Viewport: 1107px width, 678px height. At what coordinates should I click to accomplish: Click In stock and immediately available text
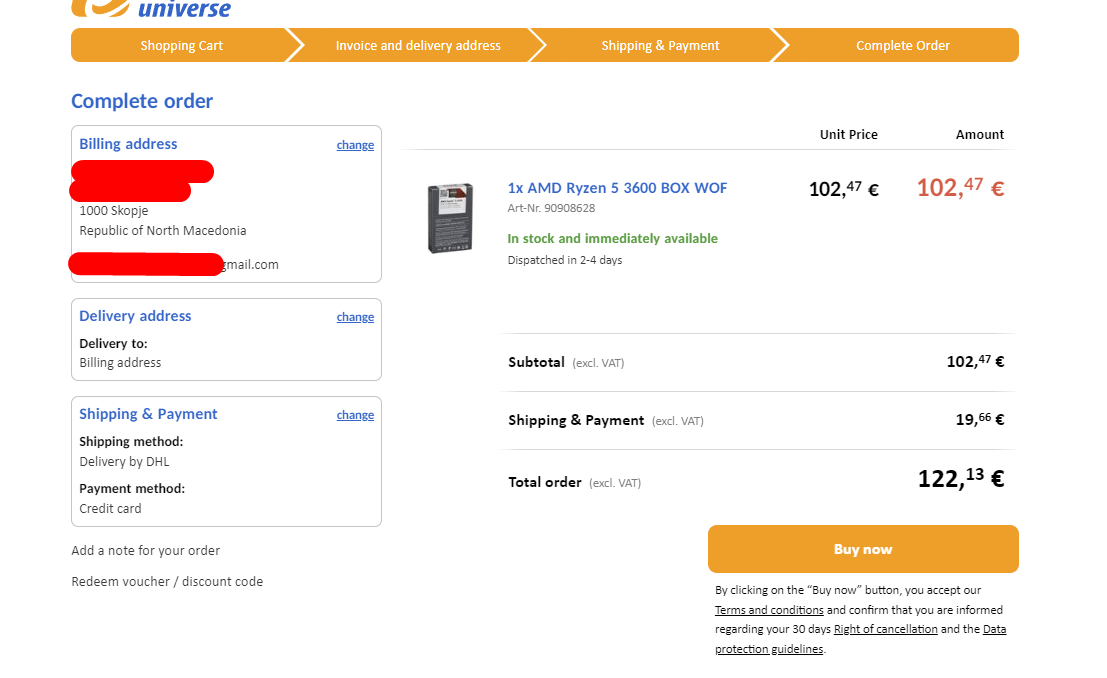pos(612,239)
